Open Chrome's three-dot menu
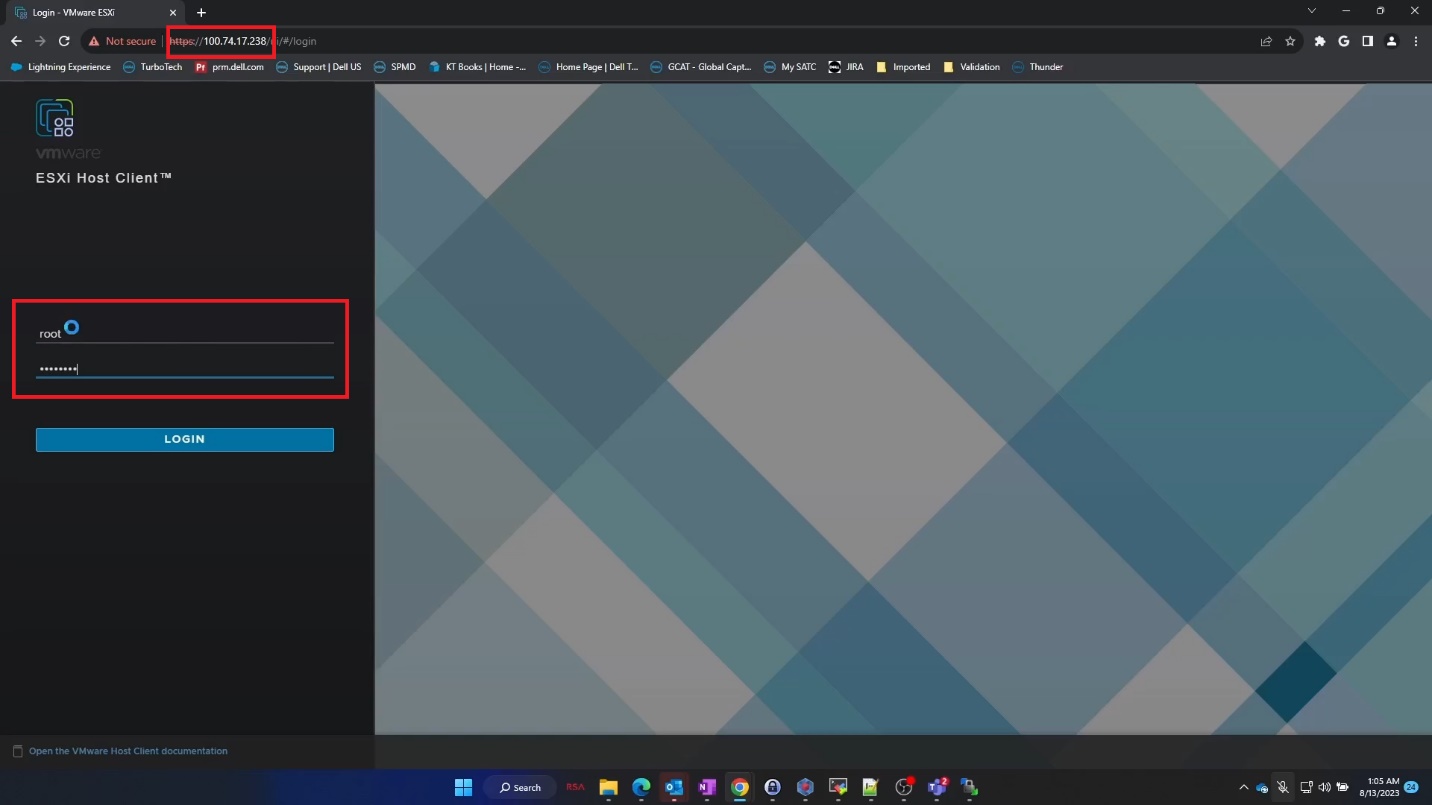 click(1417, 41)
